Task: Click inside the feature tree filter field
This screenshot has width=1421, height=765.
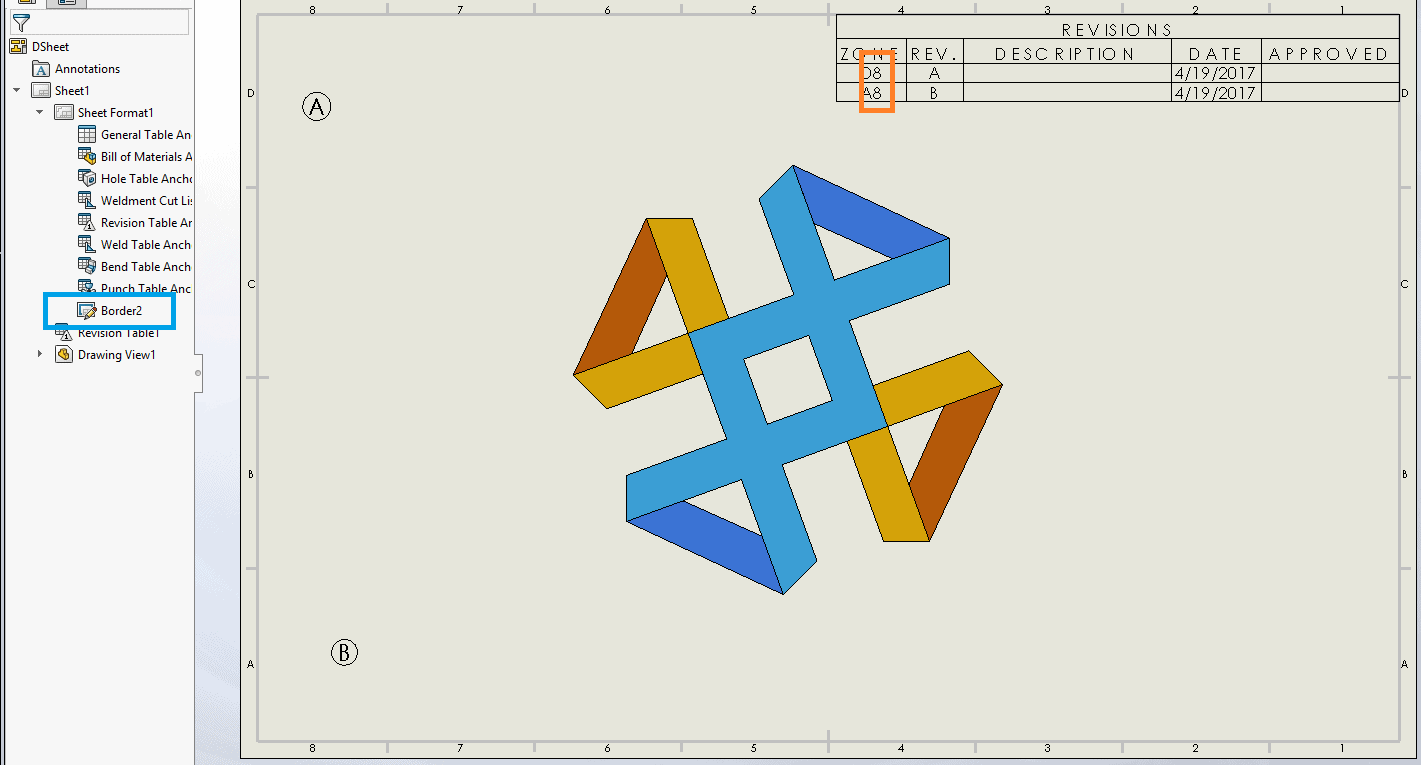Action: click(x=110, y=23)
